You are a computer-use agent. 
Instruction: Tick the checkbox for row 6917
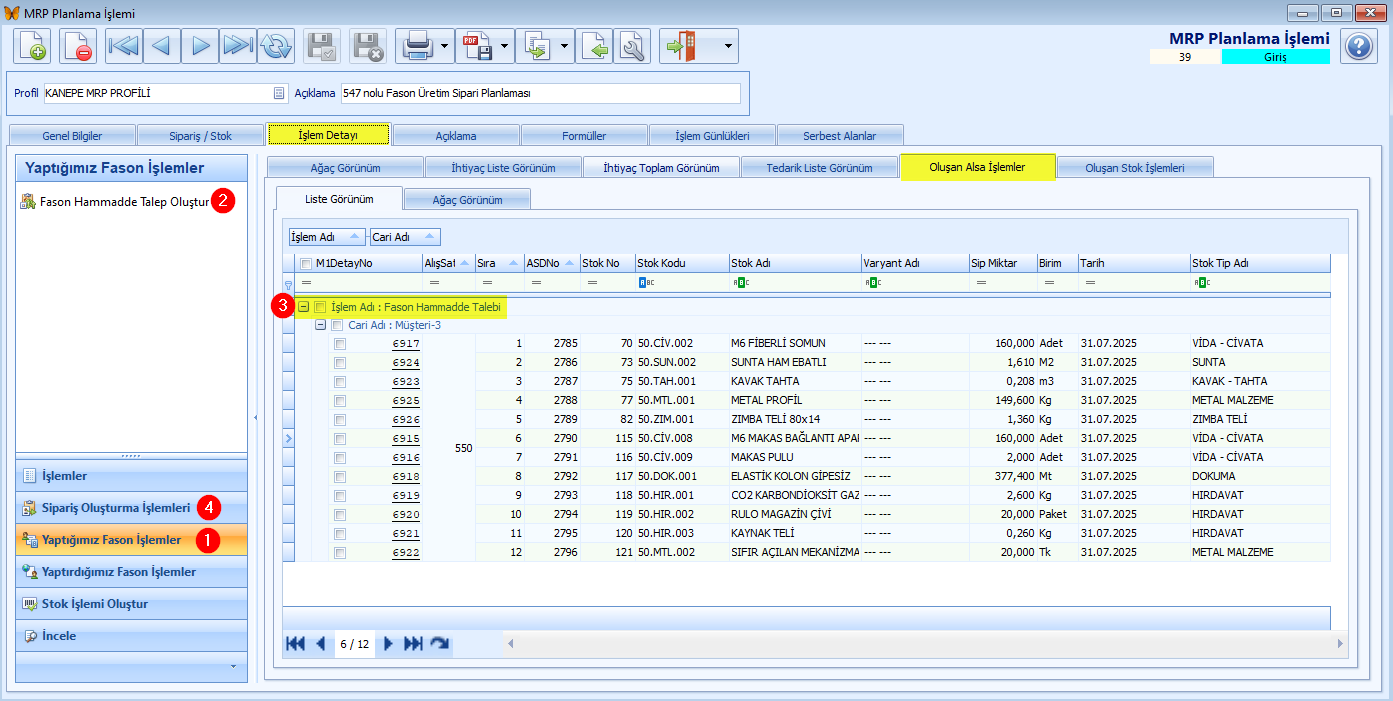(x=340, y=343)
